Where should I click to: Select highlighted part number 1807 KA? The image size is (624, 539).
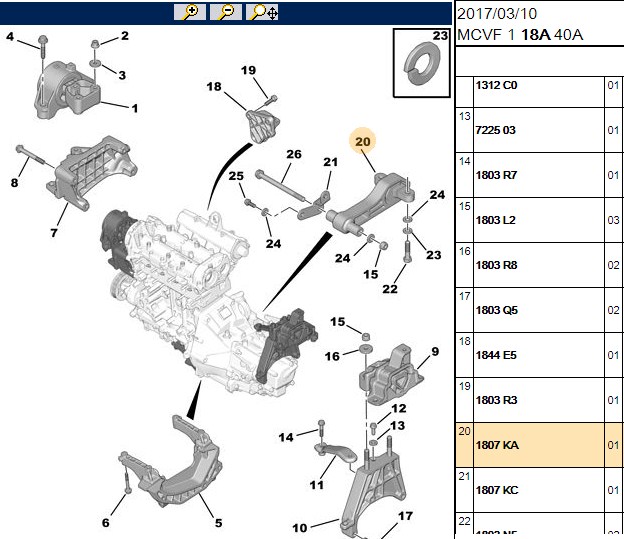click(x=497, y=445)
